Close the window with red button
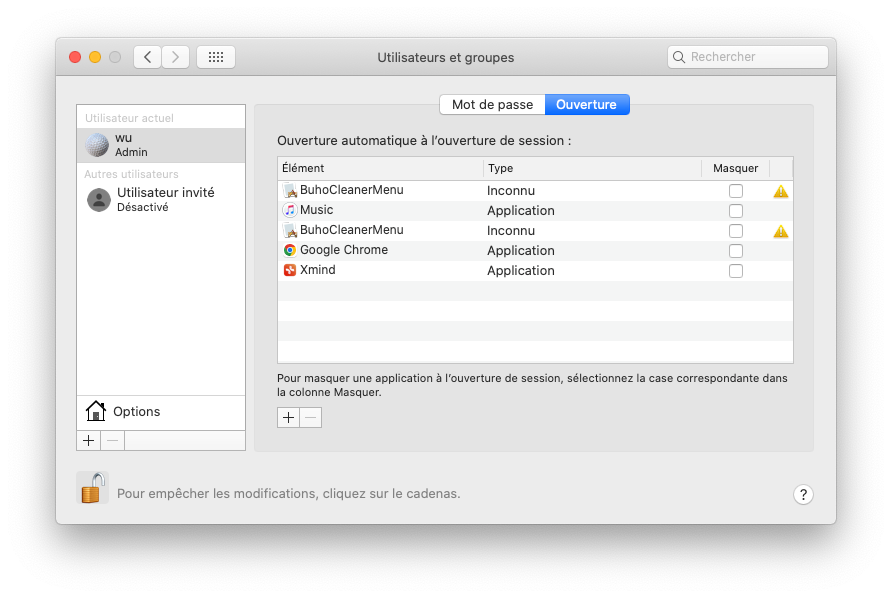 [x=75, y=57]
